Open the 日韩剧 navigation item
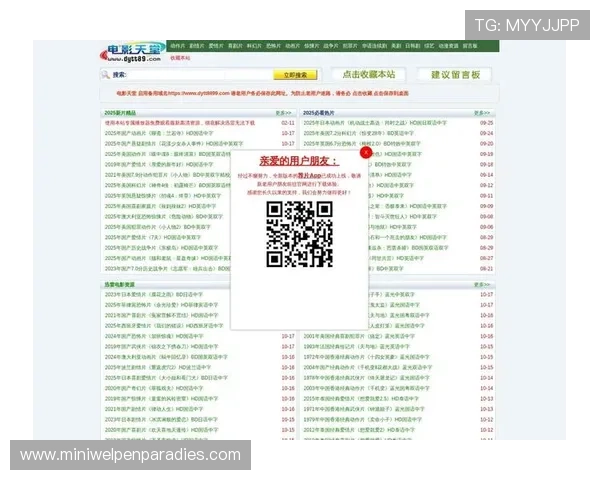 (412, 46)
